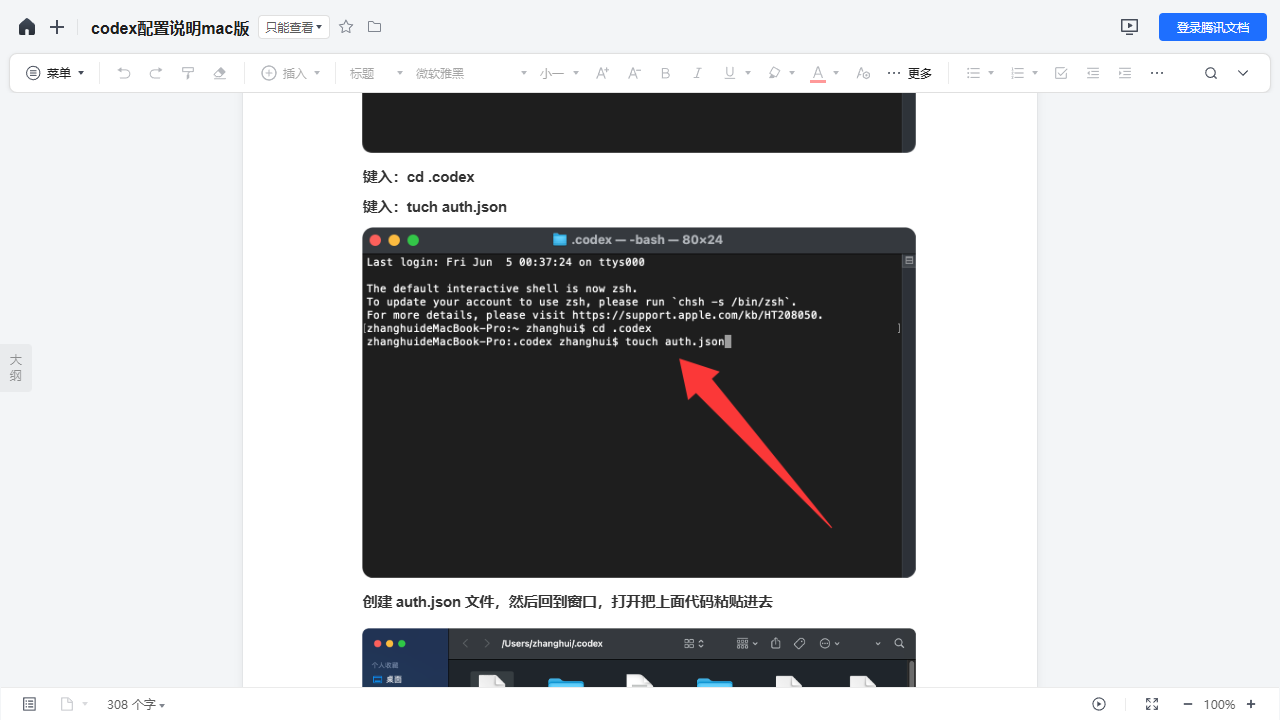The width and height of the screenshot is (1280, 720).
Task: Select the Finder .codex folder screenshot
Action: point(639,658)
